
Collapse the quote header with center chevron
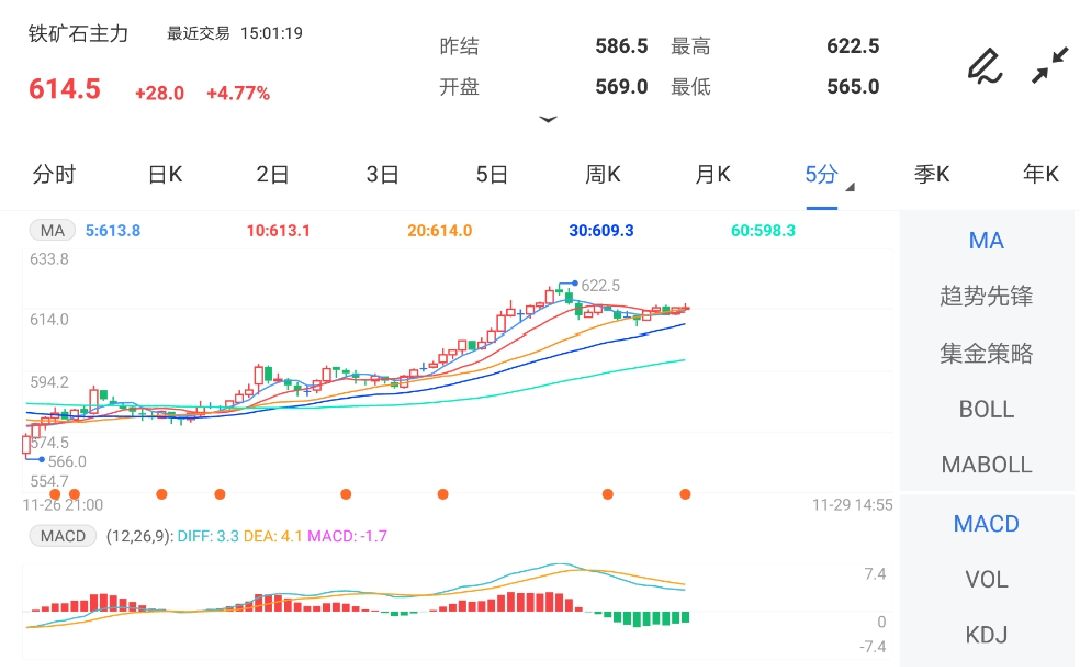pyautogui.click(x=549, y=119)
